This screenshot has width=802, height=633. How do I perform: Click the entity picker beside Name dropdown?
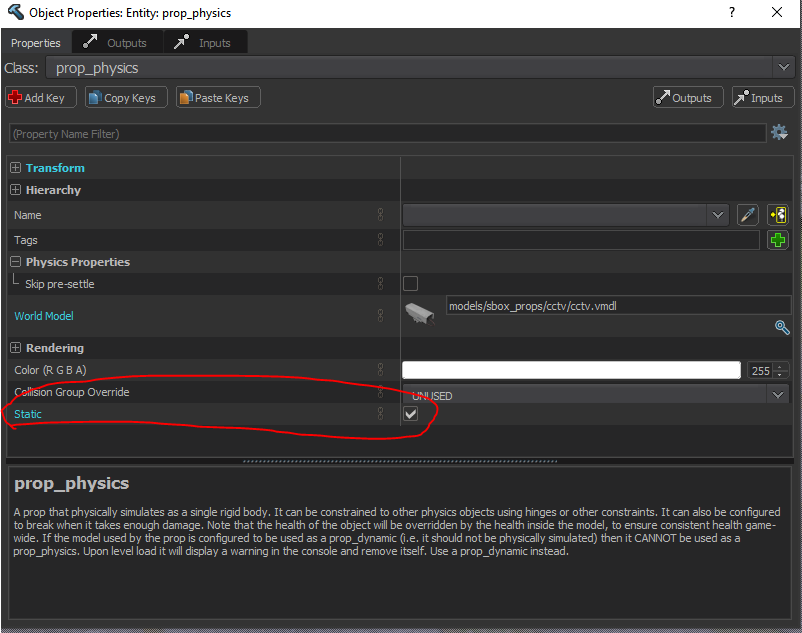(x=777, y=214)
